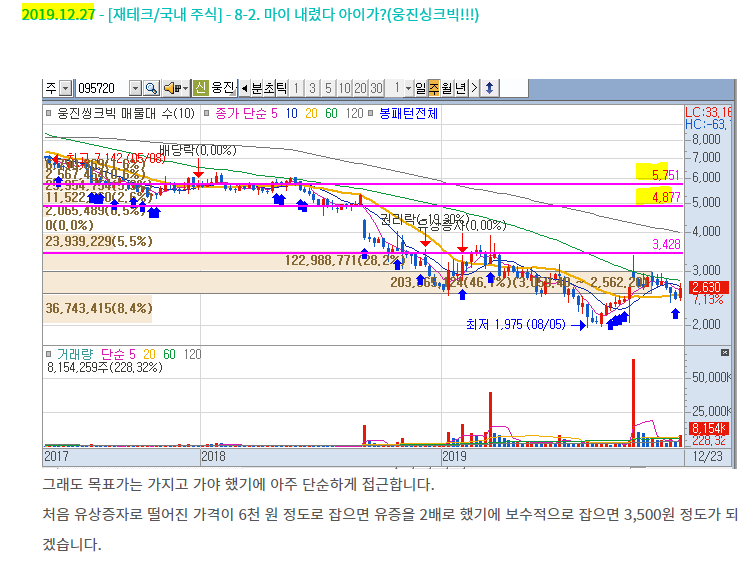Click the small square before 봉패턴전체
The image size is (749, 565).
371,113
